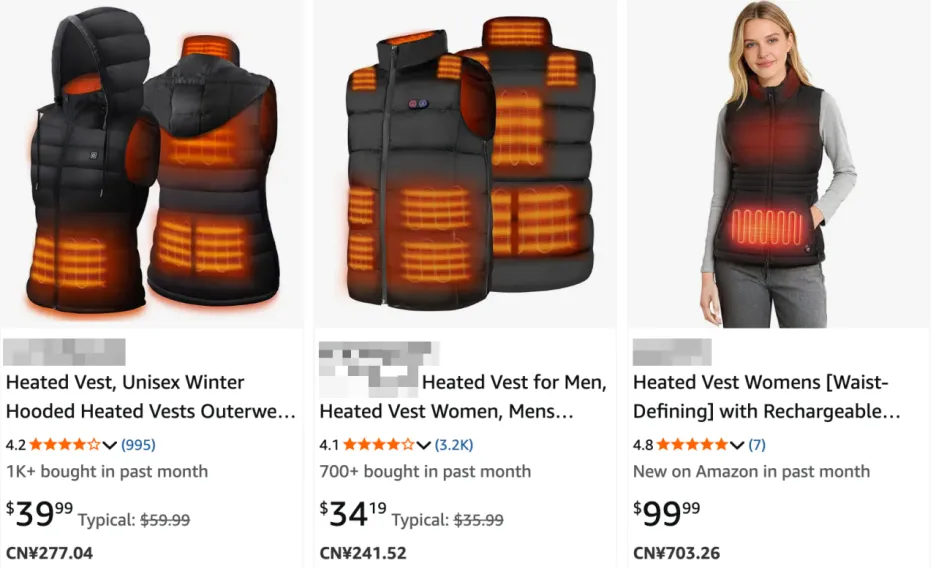Expand rating breakdown chevron beside 4.1 stars
The height and width of the screenshot is (569, 936).
(423, 445)
